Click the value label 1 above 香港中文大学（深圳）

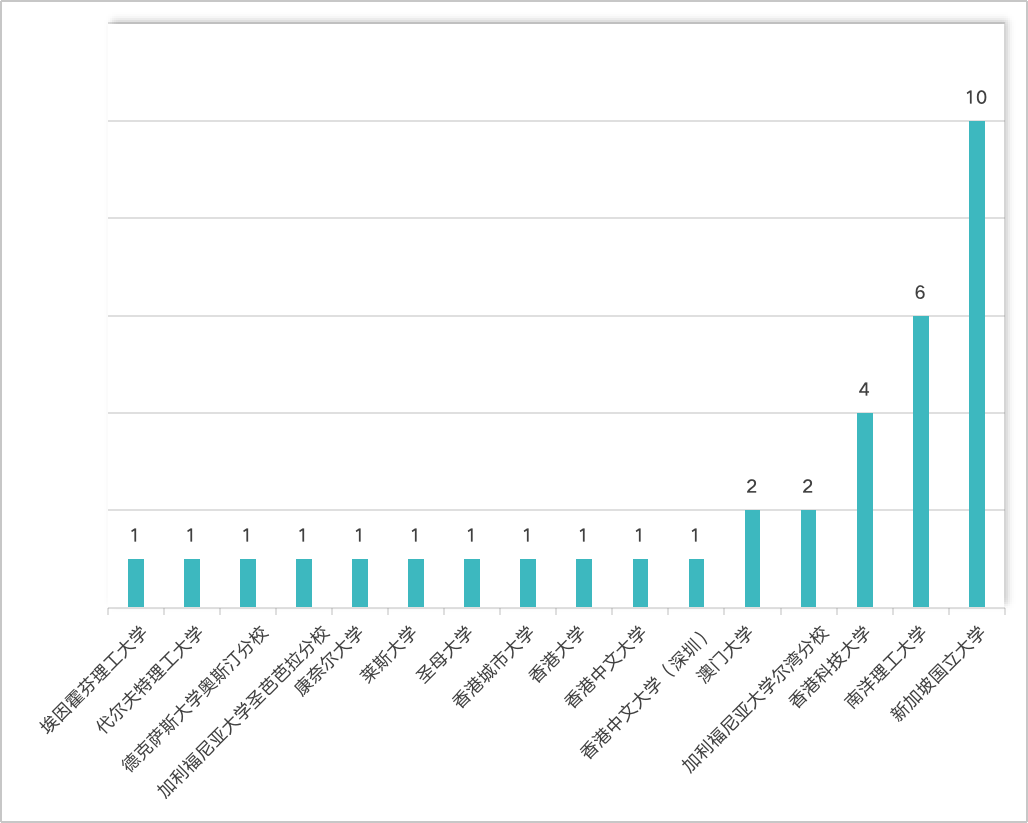coord(695,536)
